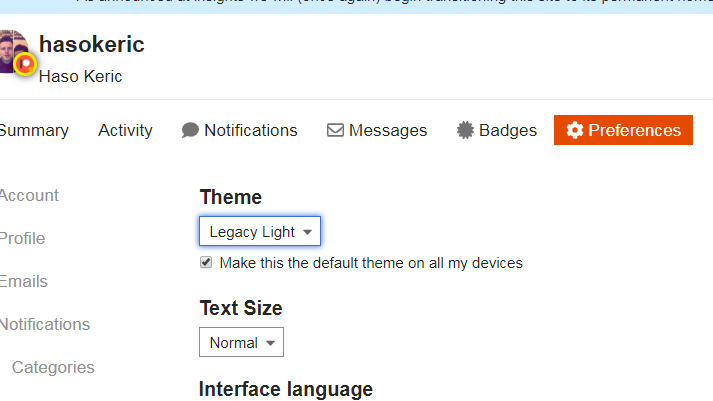Click the Badges certificate icon
Viewport: 713px width, 401px height.
465,131
